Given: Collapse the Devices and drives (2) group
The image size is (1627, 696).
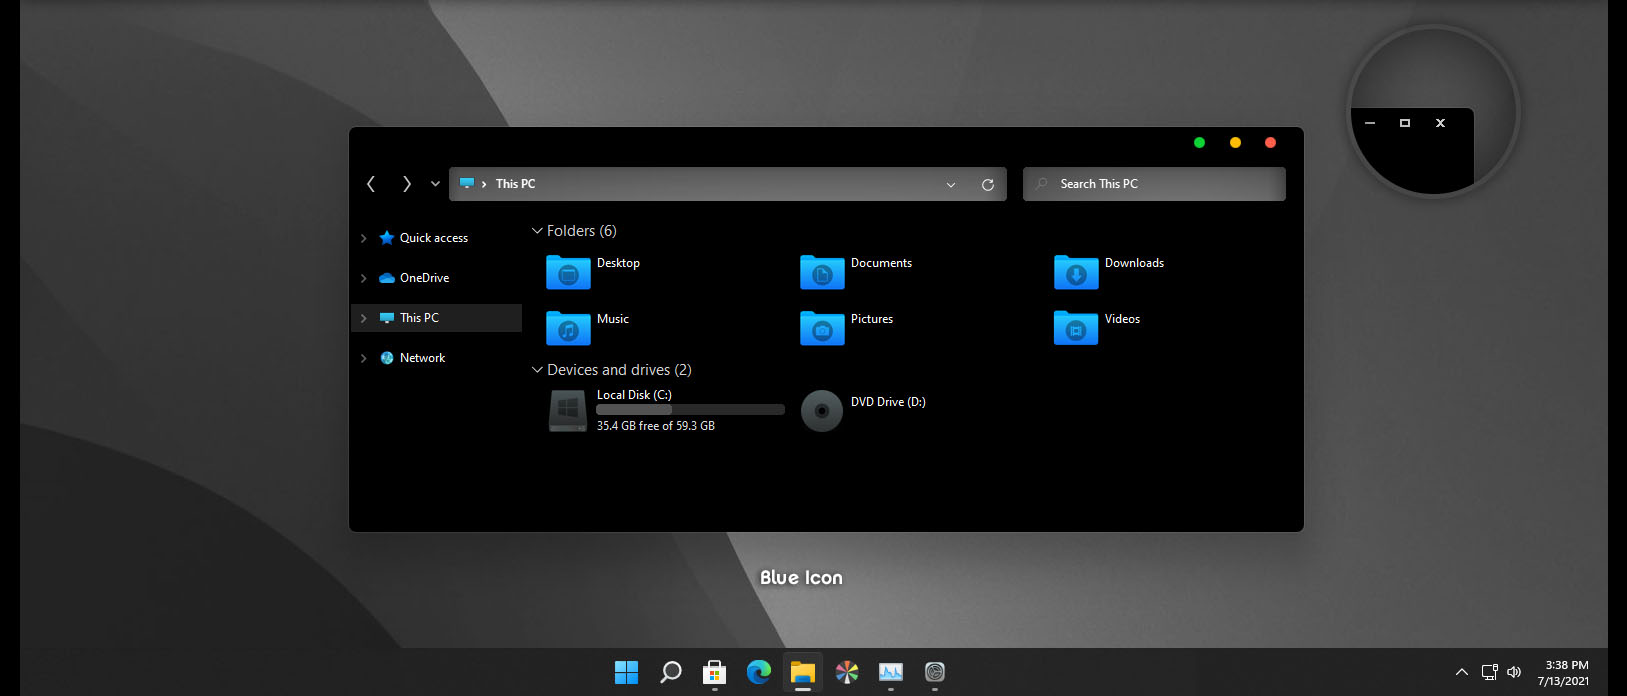Looking at the screenshot, I should pos(537,370).
